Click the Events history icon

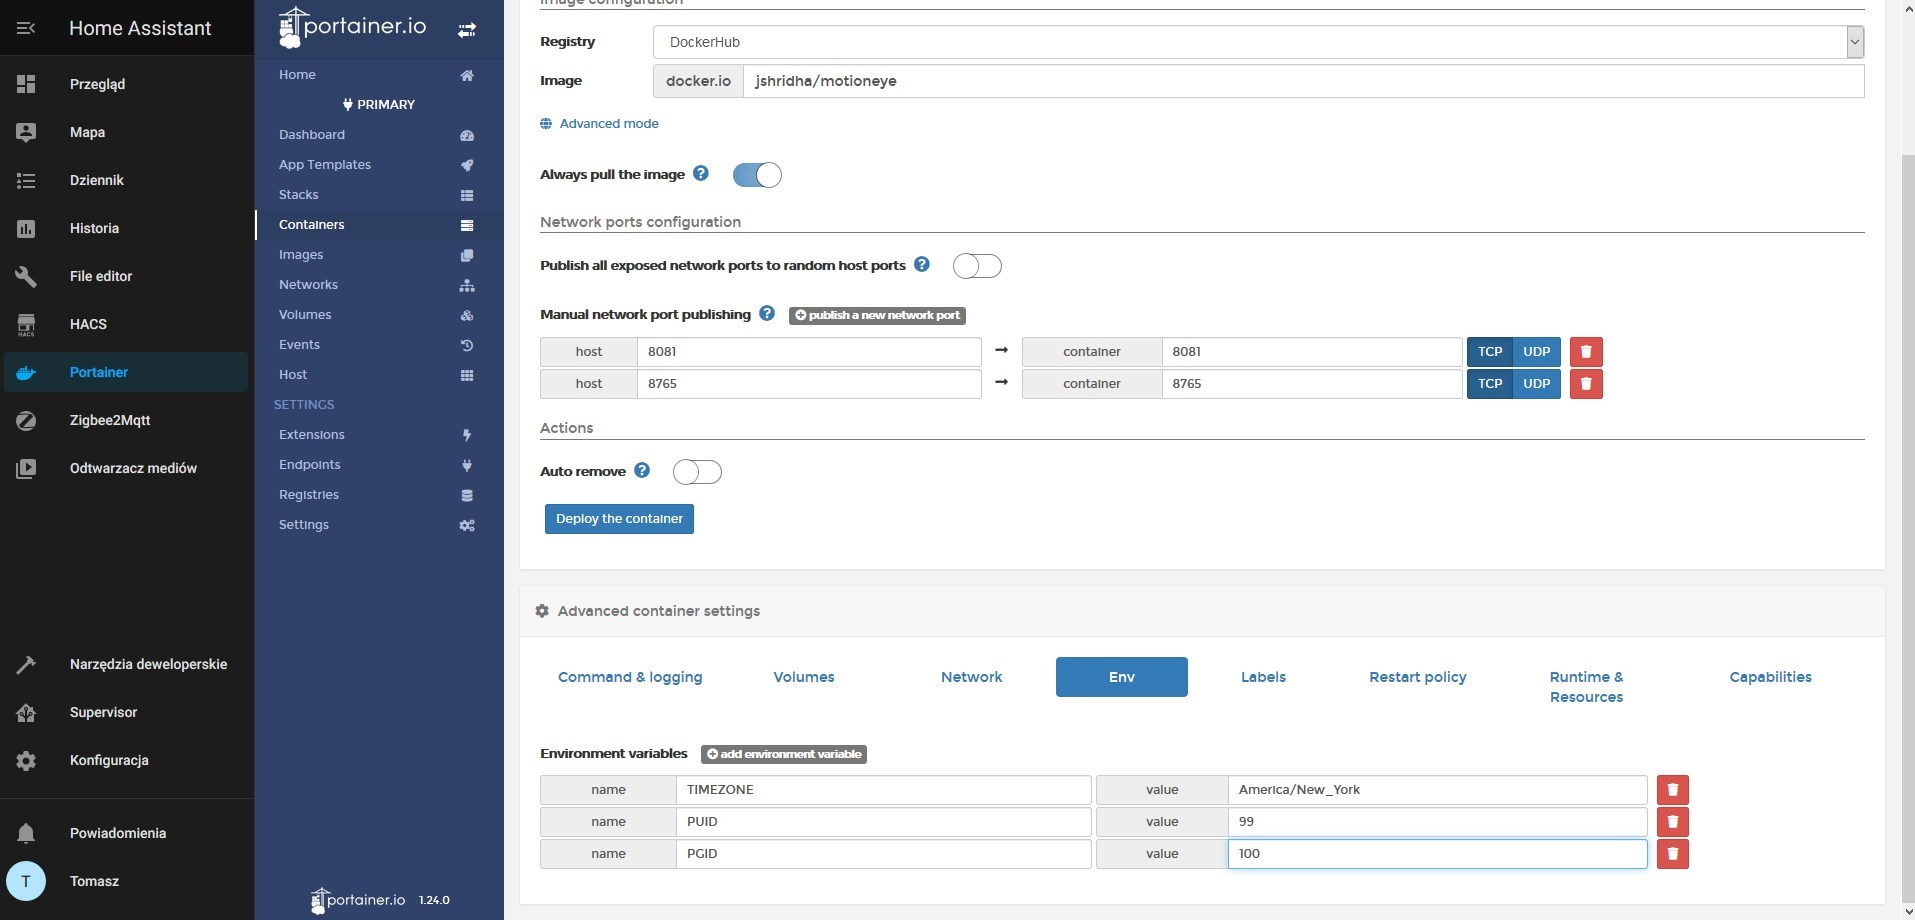(x=466, y=345)
